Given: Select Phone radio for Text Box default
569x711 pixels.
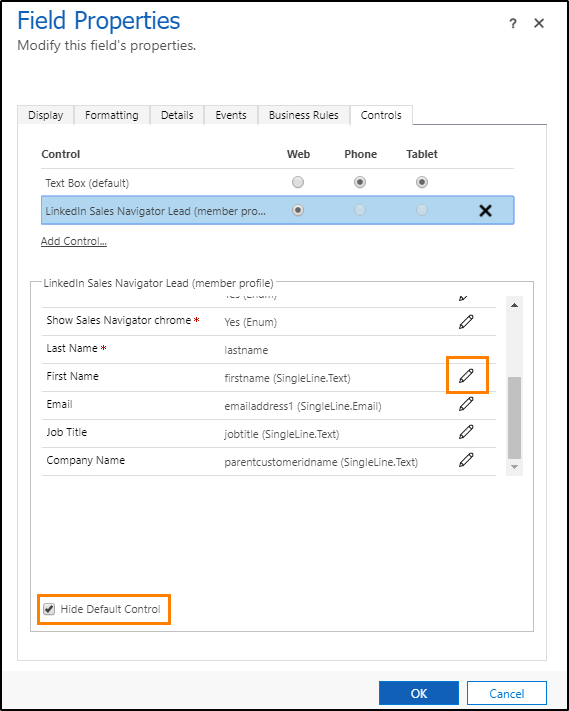Looking at the screenshot, I should click(x=360, y=182).
